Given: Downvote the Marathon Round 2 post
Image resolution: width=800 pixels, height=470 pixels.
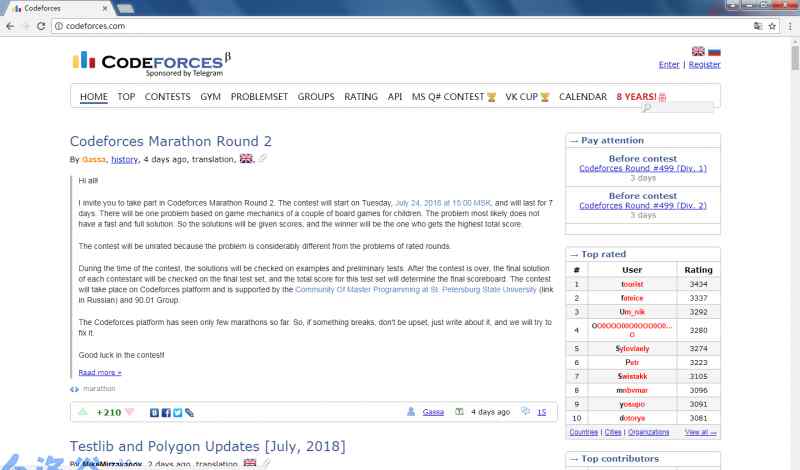Looking at the screenshot, I should coord(129,412).
